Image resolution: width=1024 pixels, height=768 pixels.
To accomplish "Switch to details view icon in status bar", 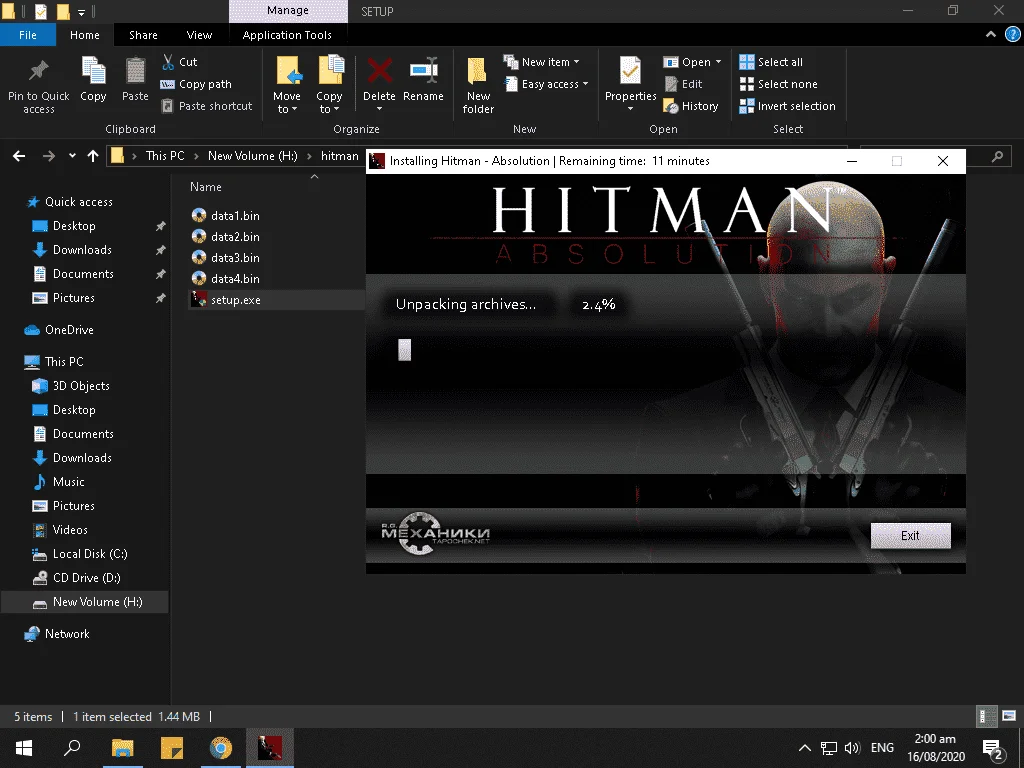I will click(x=987, y=716).
